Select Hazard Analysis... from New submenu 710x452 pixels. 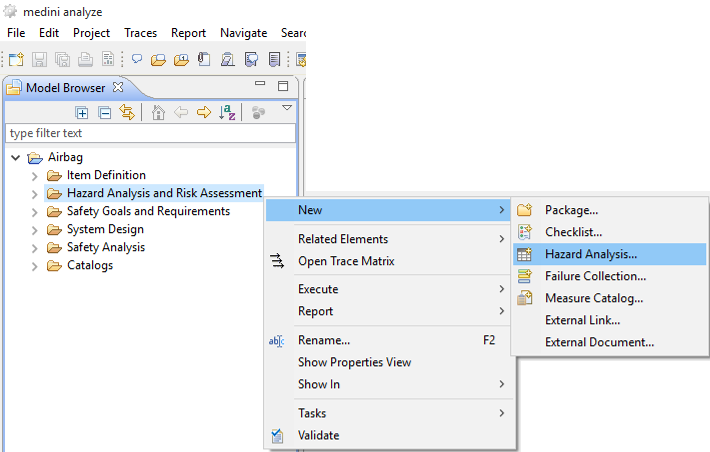[x=590, y=254]
